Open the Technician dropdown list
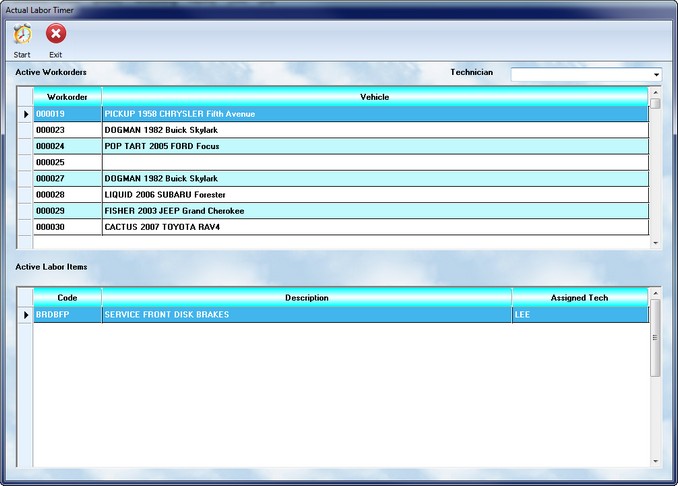Screen dimensions: 678x486 tap(656, 74)
